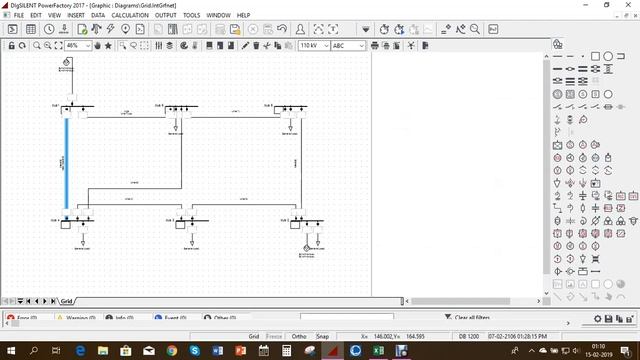Click the print icon in graphic toolbar
This screenshot has width=640, height=360.
point(375,46)
